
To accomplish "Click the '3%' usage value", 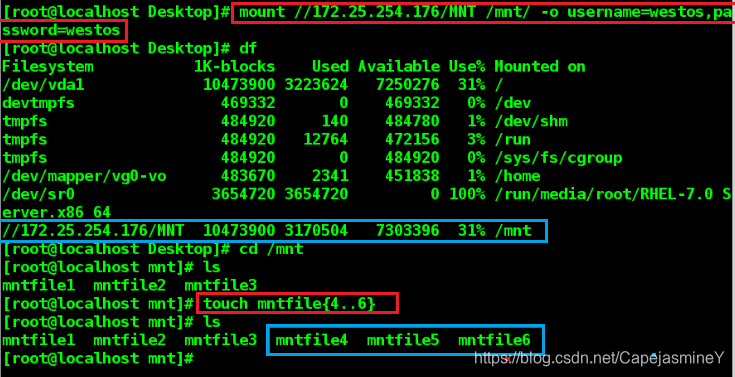I will point(476,140).
